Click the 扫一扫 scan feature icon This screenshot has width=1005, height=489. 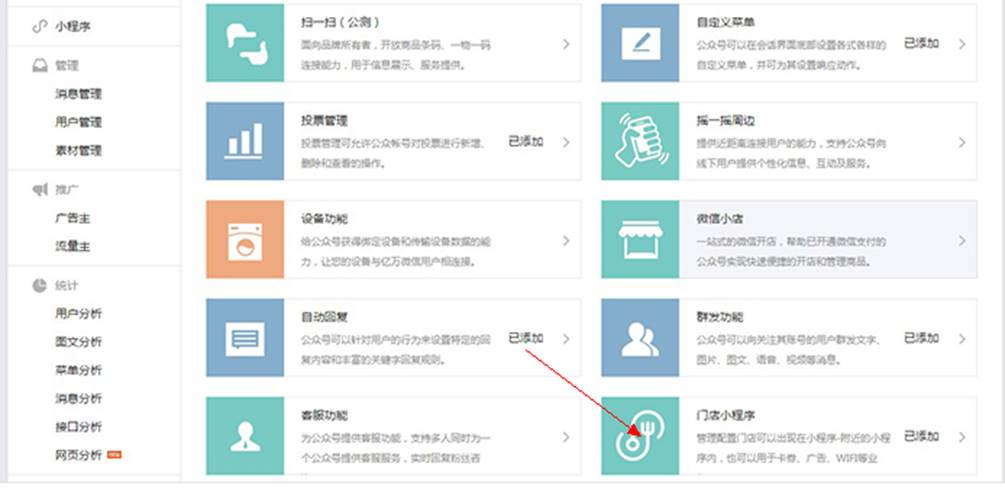(244, 43)
